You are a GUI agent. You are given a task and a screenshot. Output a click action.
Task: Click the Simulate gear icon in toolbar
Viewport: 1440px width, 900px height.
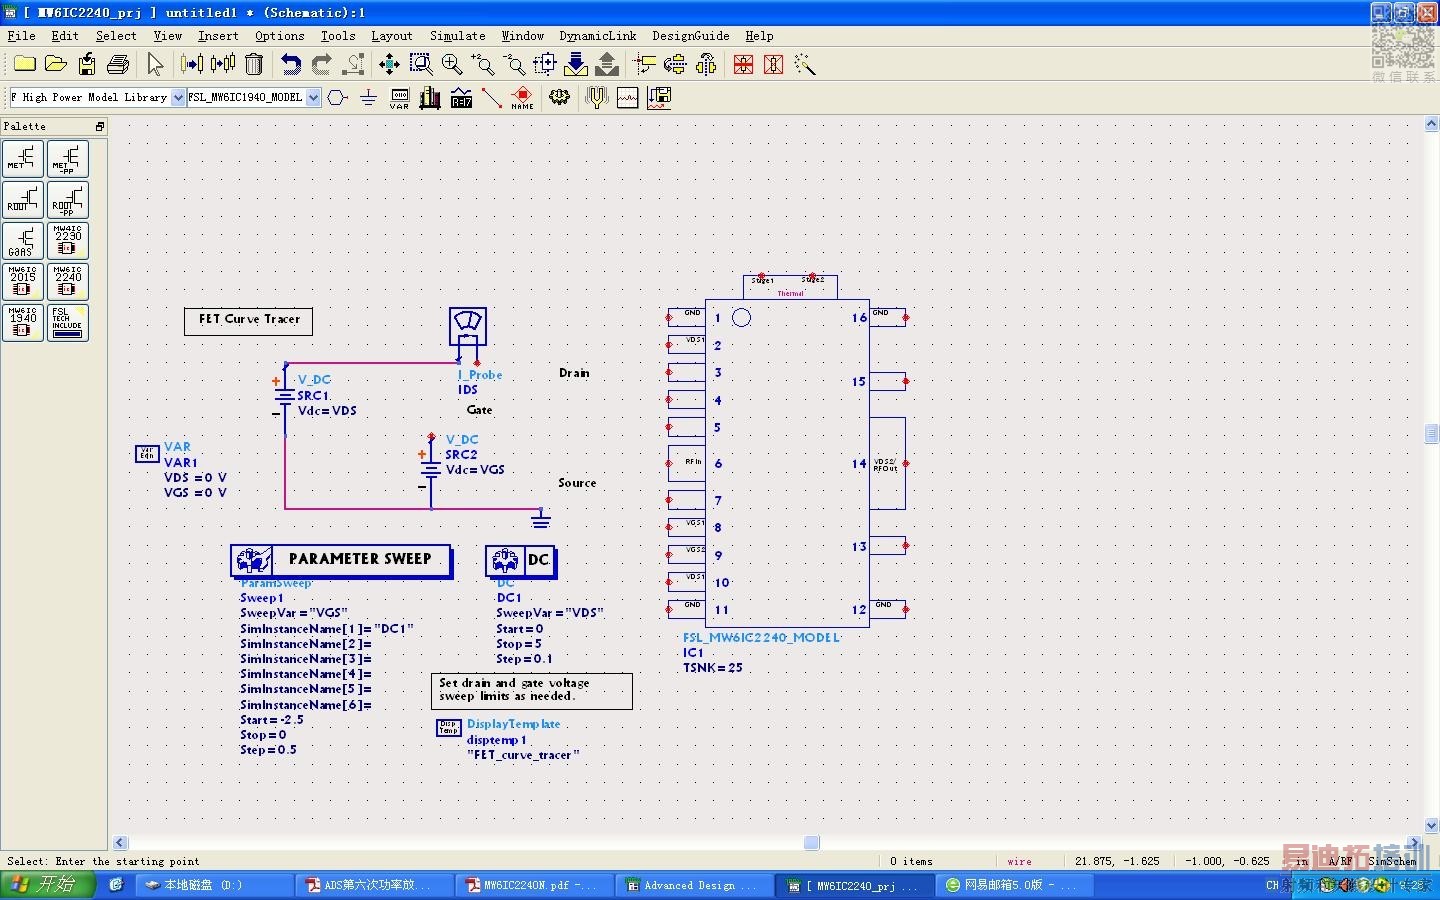559,97
